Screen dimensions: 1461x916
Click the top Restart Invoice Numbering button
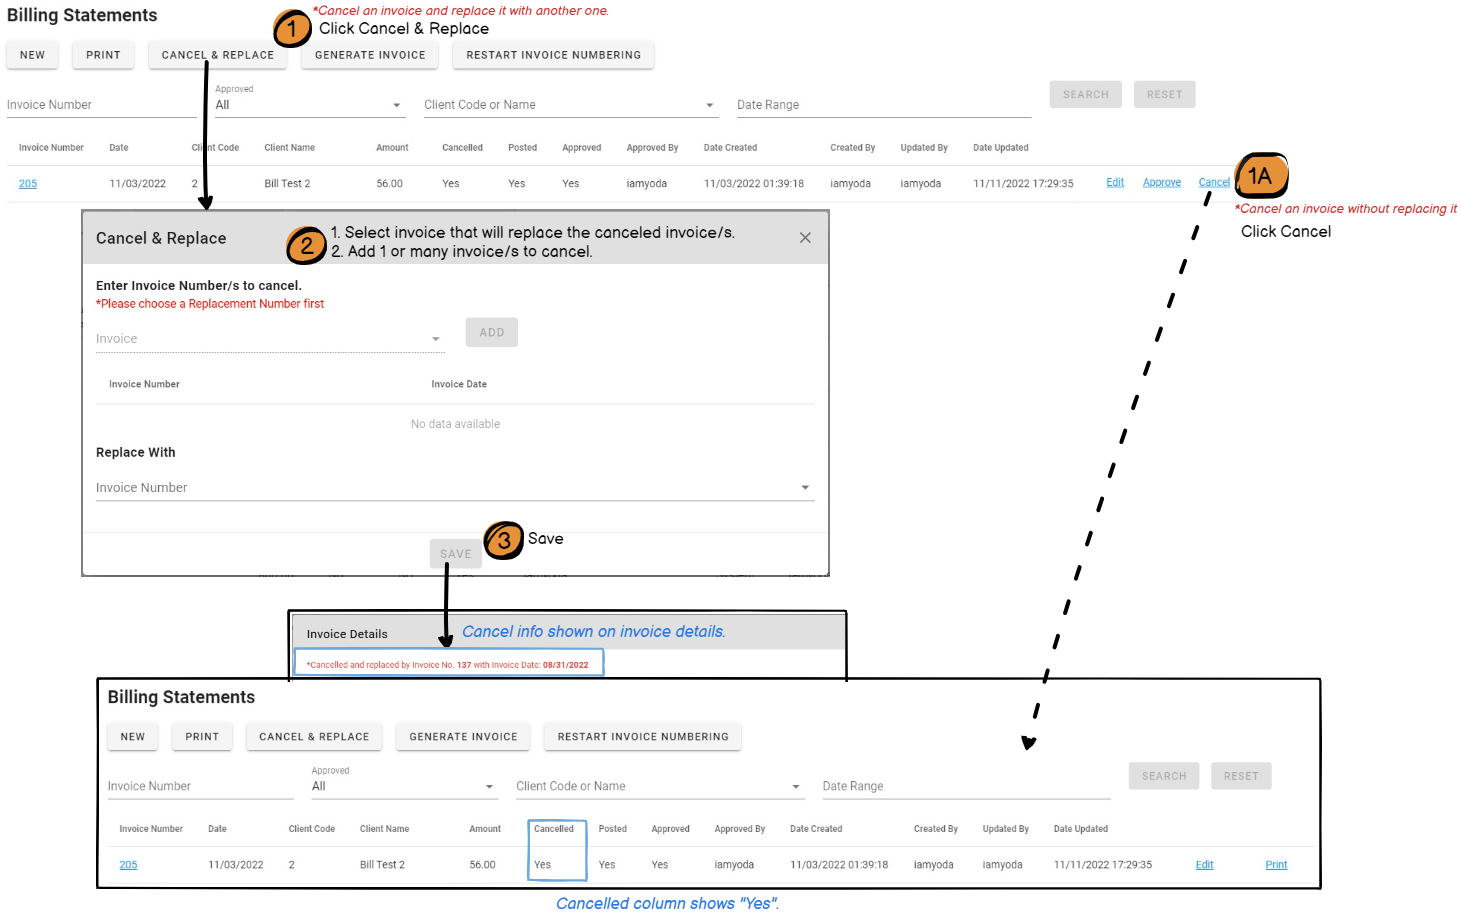pyautogui.click(x=553, y=55)
